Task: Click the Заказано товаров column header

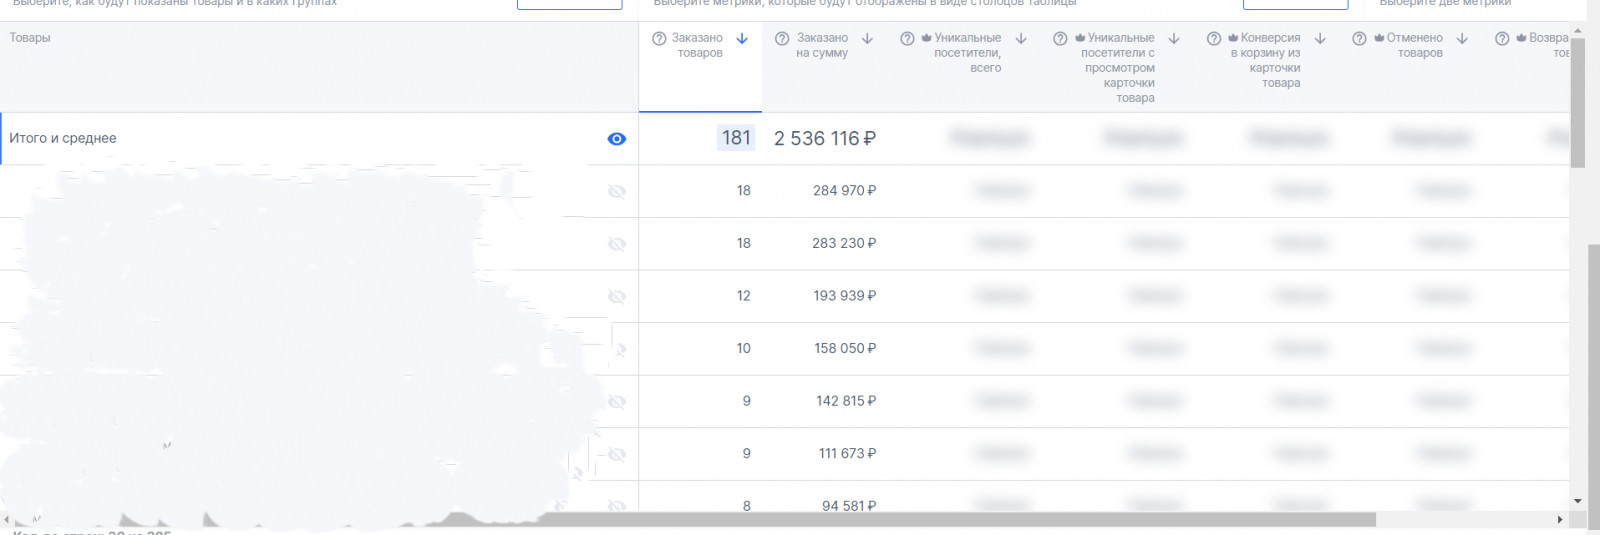Action: coord(697,45)
